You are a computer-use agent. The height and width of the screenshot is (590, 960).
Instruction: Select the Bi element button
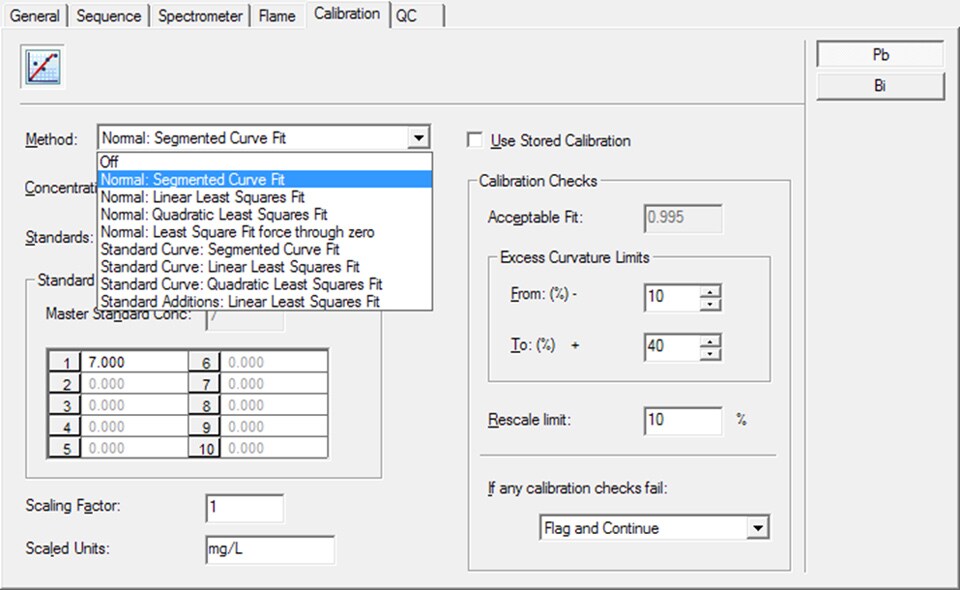879,86
